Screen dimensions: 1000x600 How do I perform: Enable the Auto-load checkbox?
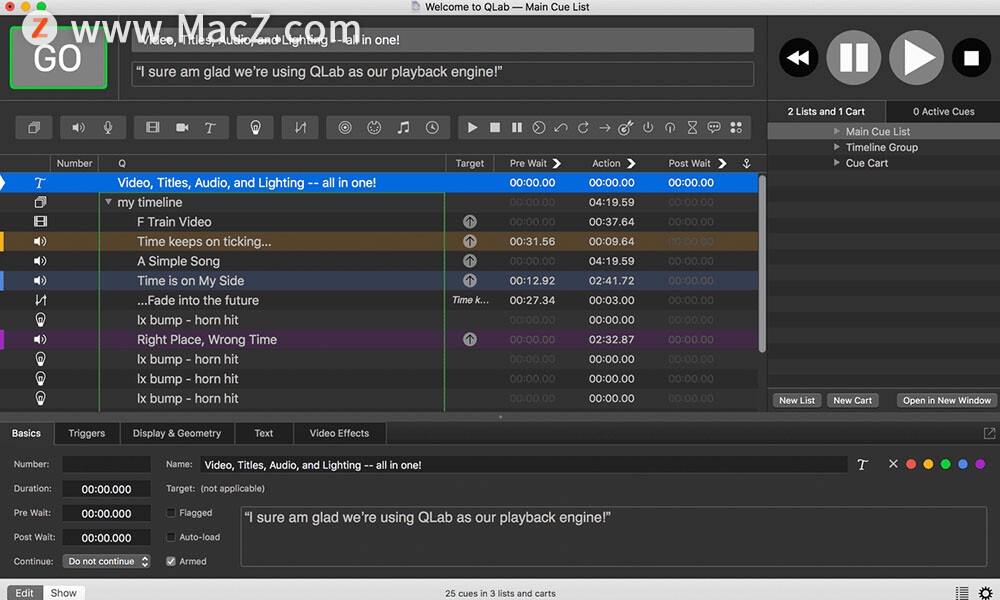click(171, 537)
